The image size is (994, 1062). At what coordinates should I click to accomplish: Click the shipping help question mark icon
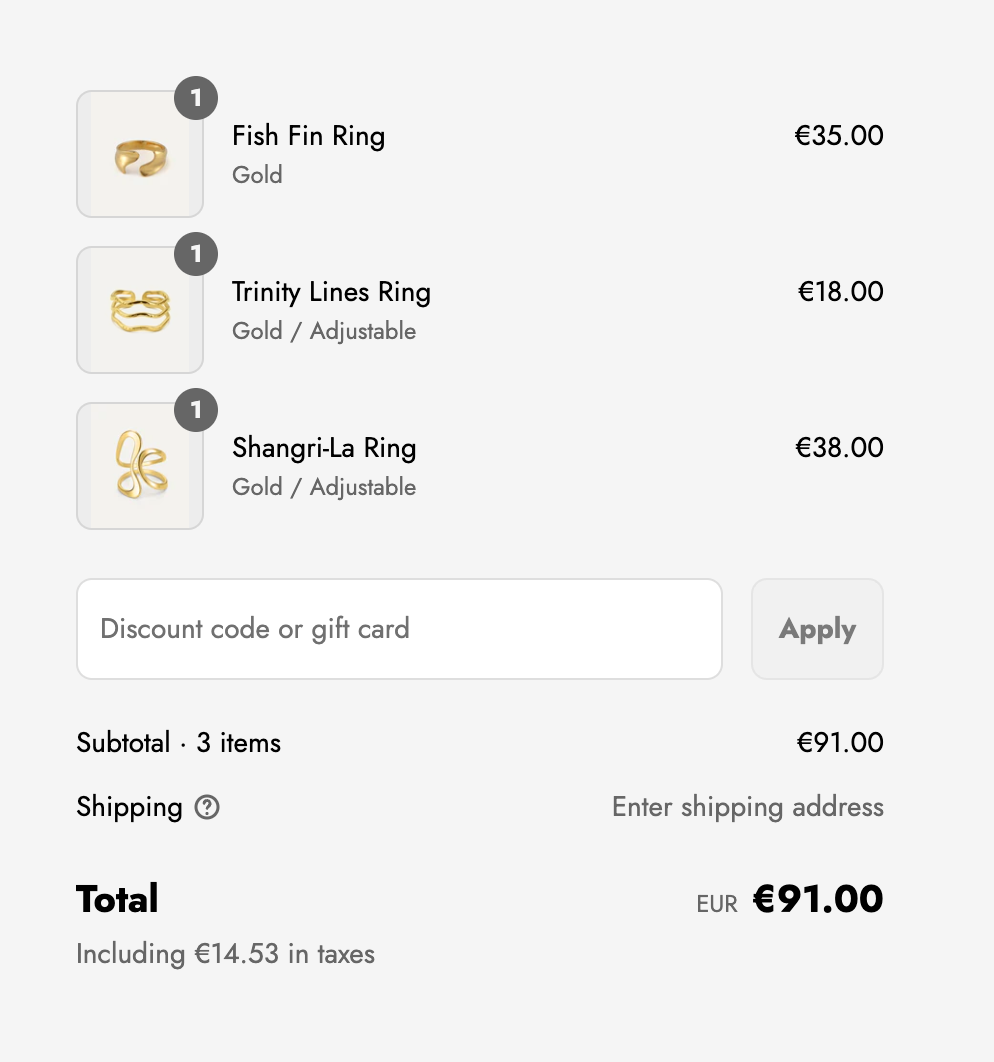(207, 807)
